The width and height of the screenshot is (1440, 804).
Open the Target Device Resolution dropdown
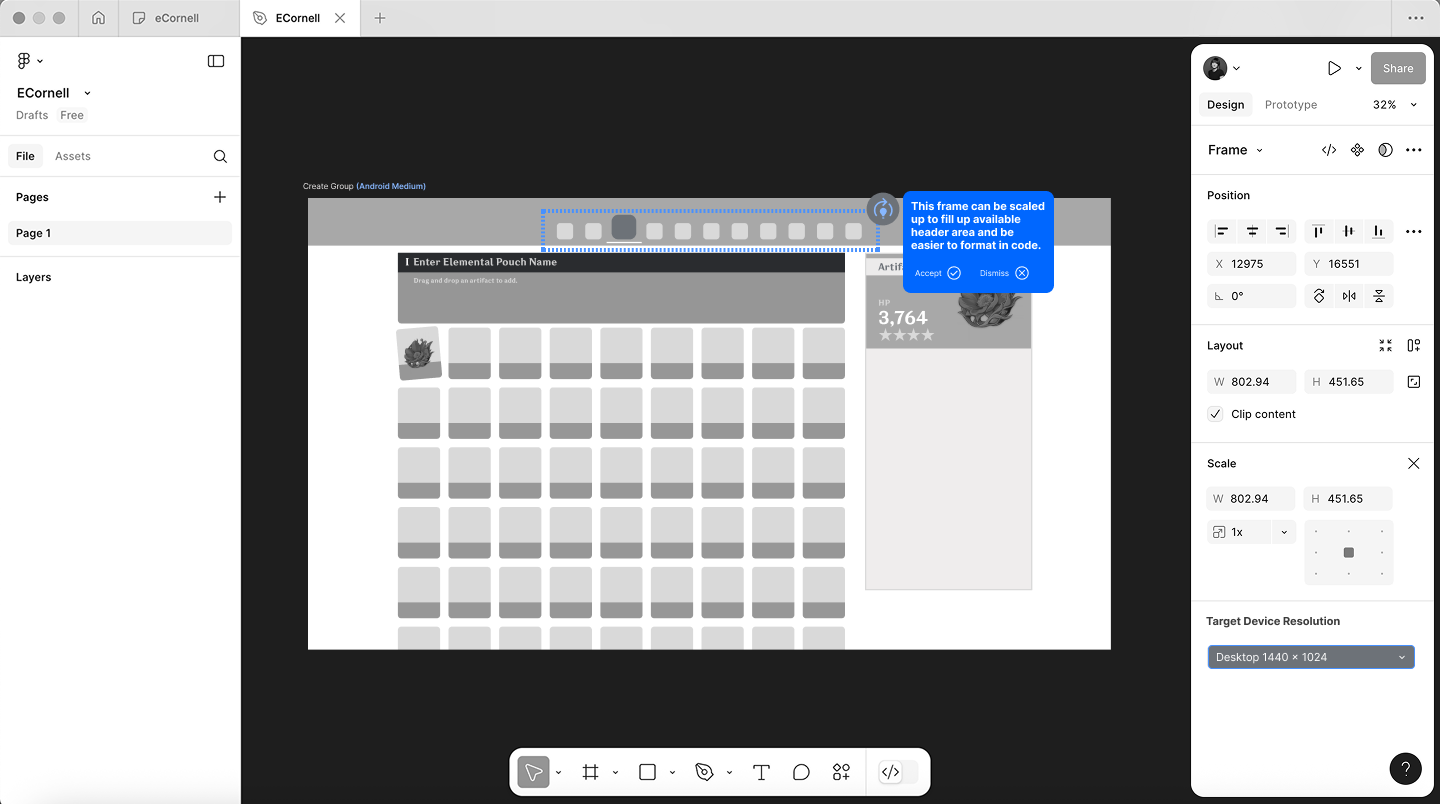pyautogui.click(x=1311, y=657)
